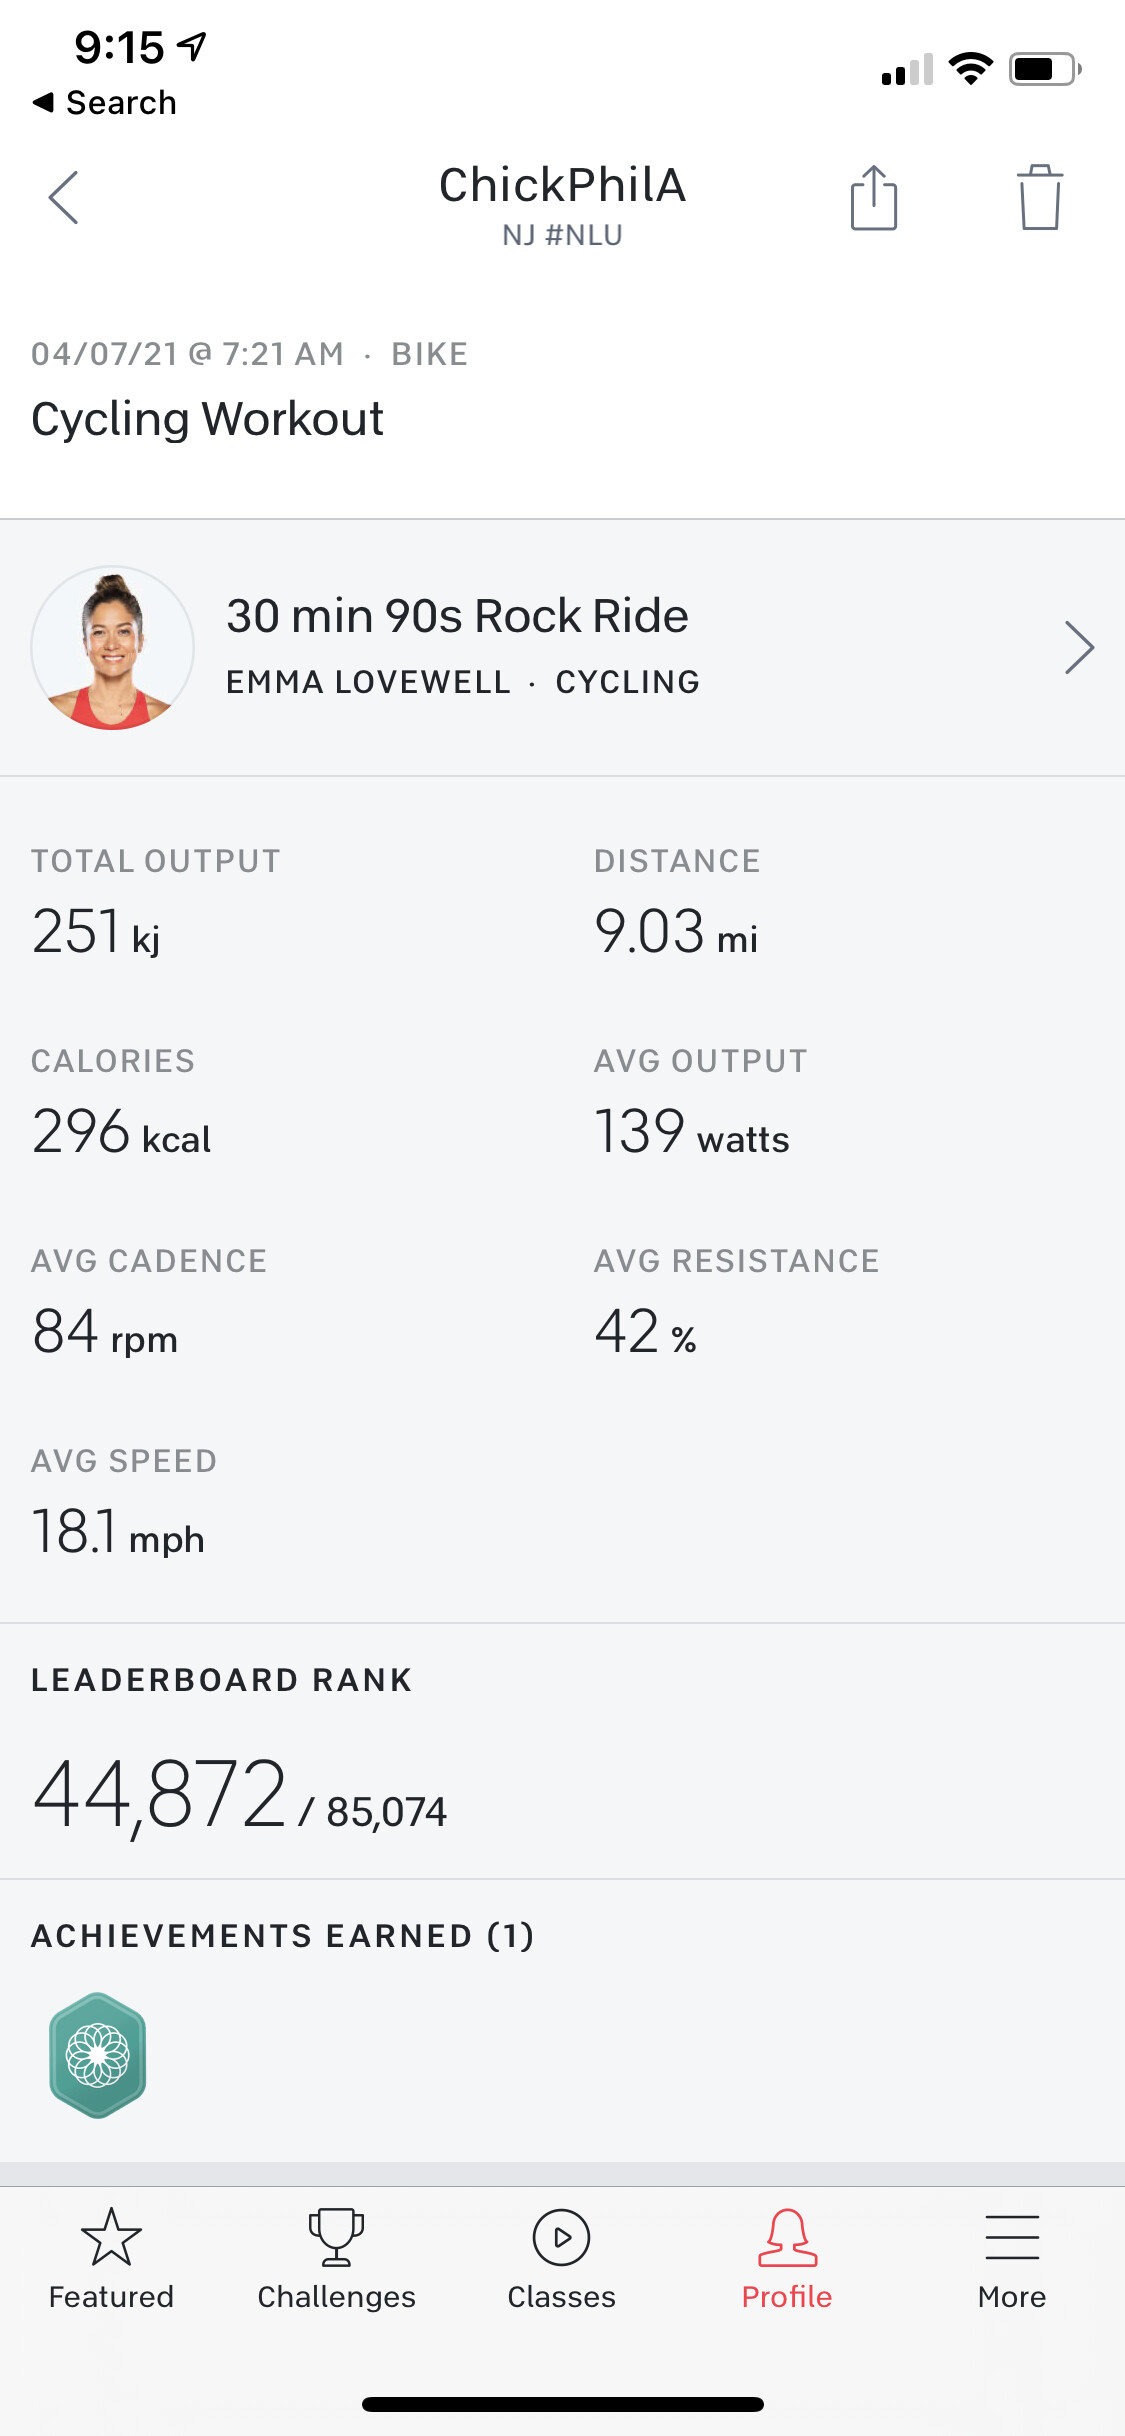
Task: Tap the Total Output 251 kj stat
Action: click(96, 932)
